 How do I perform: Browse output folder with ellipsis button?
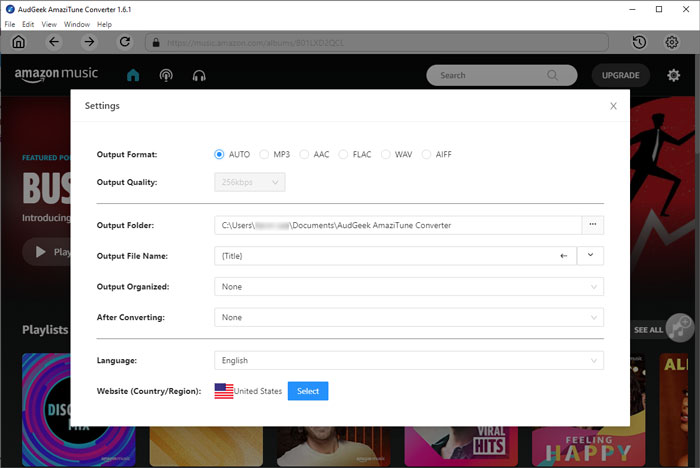[x=593, y=225]
